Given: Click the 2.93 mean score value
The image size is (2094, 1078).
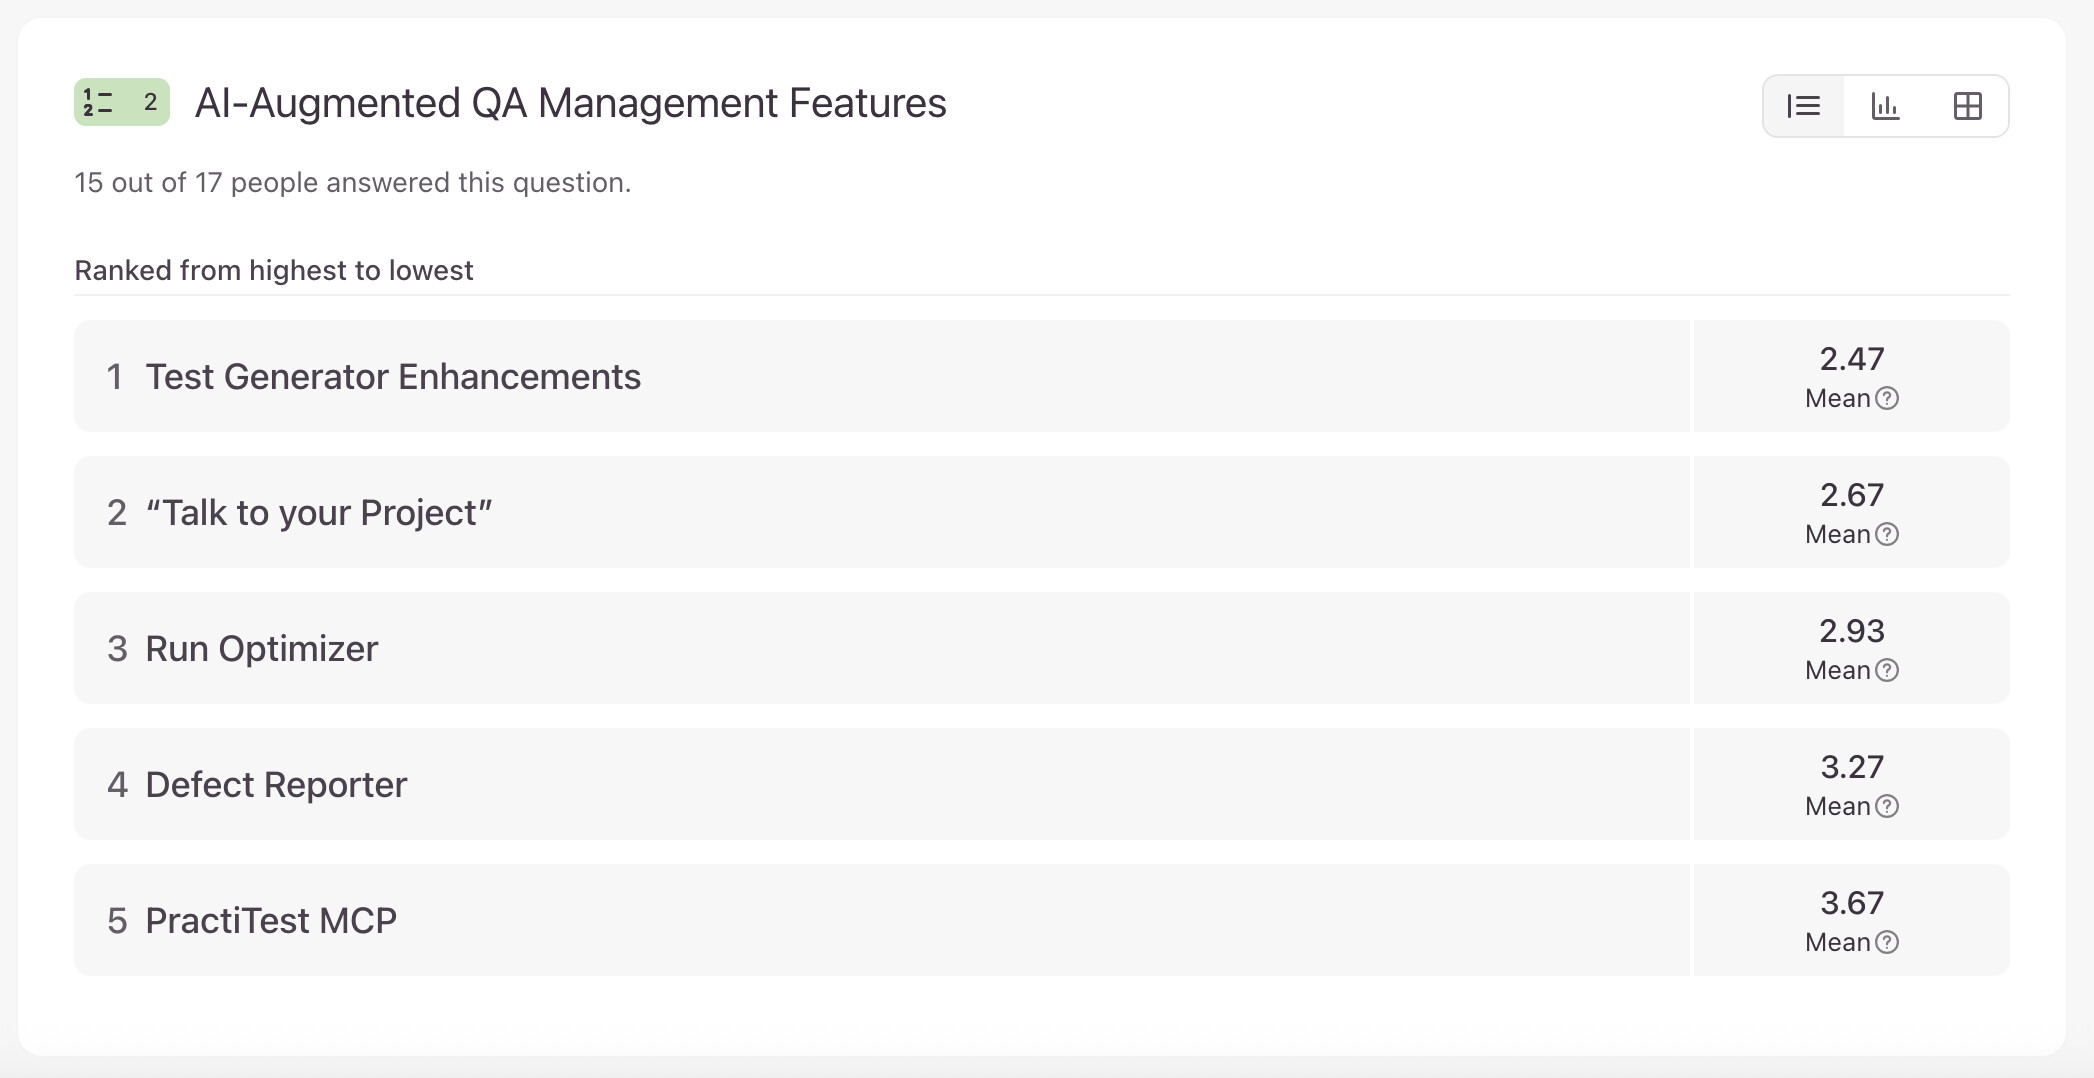Looking at the screenshot, I should [x=1851, y=631].
